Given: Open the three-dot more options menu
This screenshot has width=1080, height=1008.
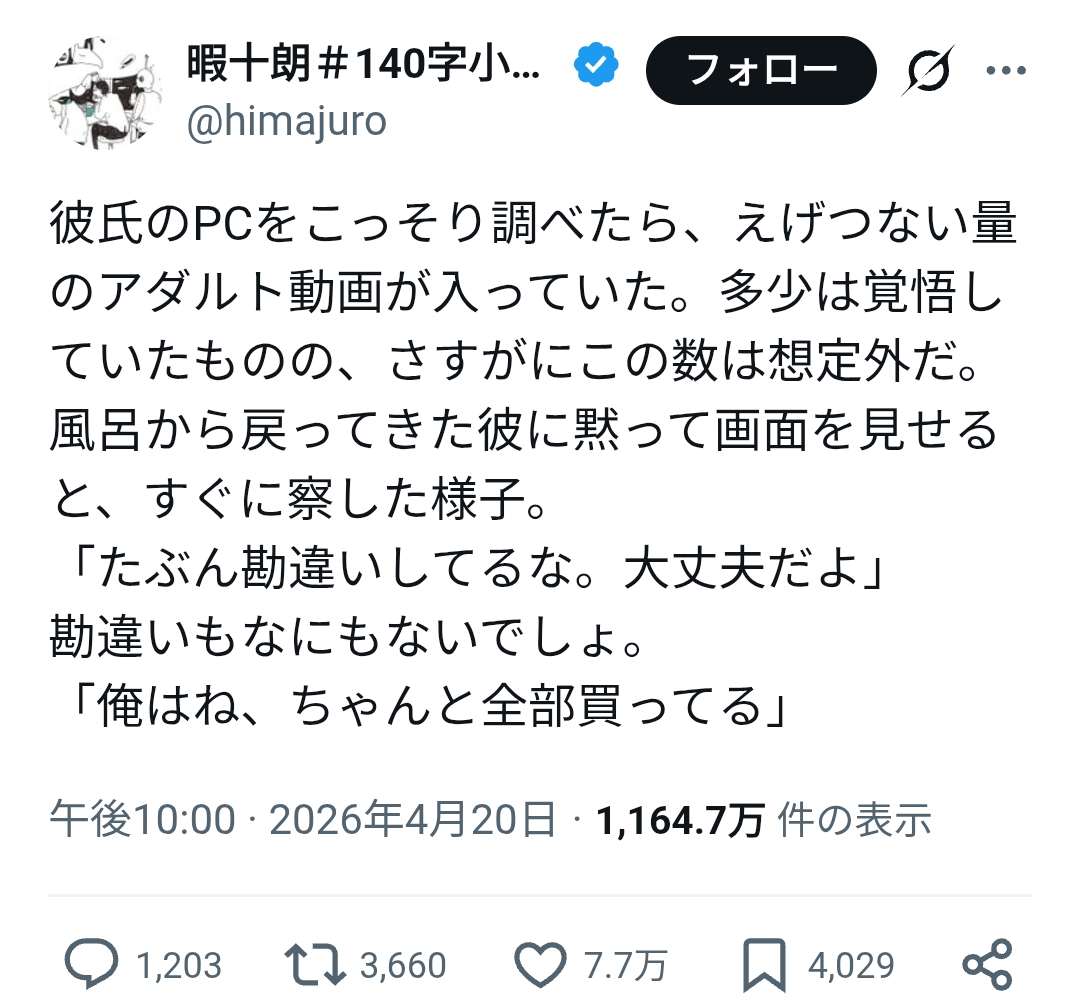Looking at the screenshot, I should 1005,71.
